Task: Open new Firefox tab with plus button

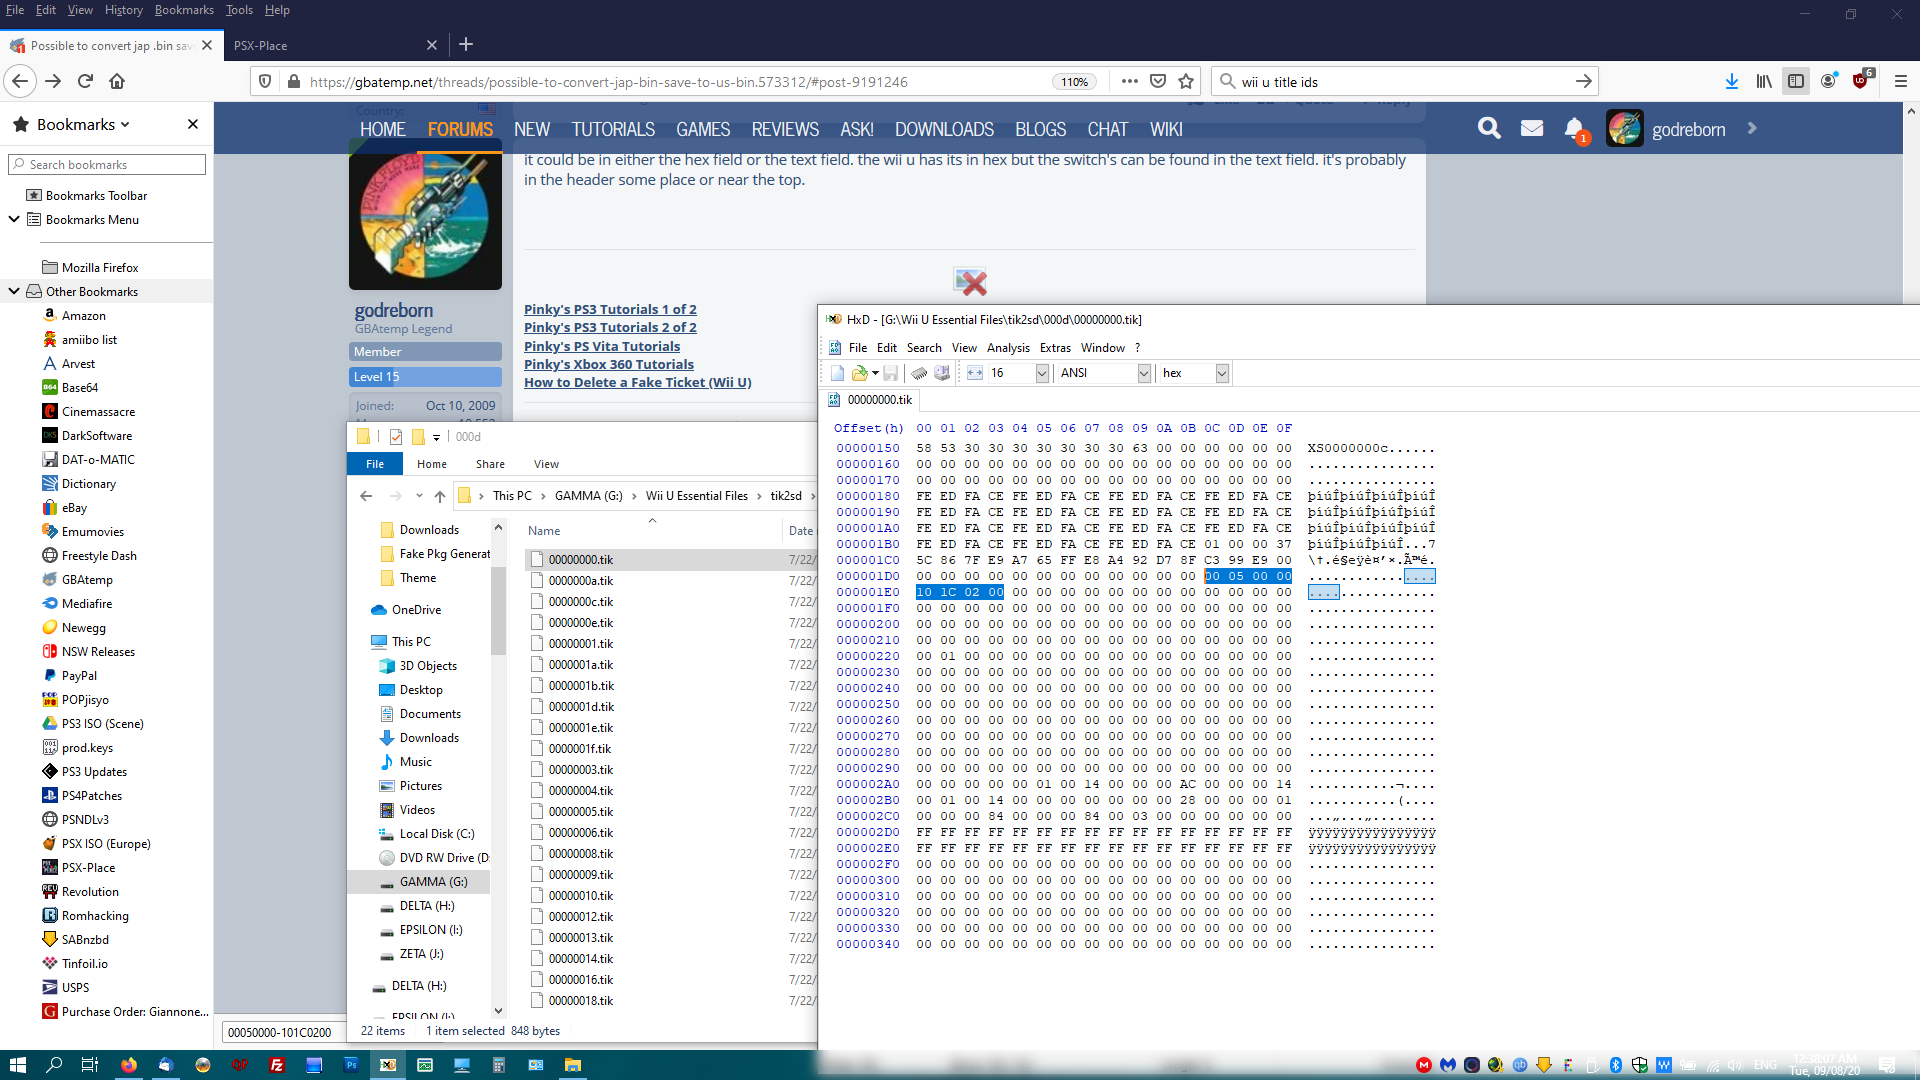Action: point(466,44)
